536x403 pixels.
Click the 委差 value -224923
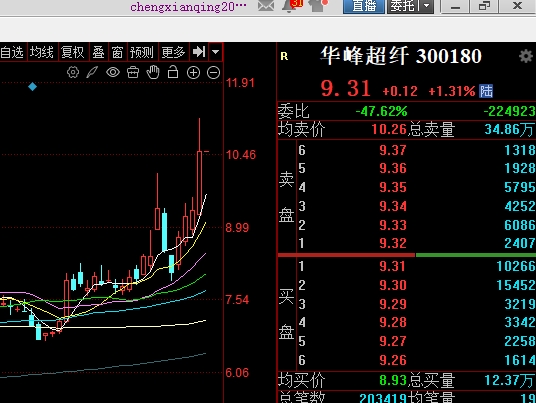coord(509,111)
